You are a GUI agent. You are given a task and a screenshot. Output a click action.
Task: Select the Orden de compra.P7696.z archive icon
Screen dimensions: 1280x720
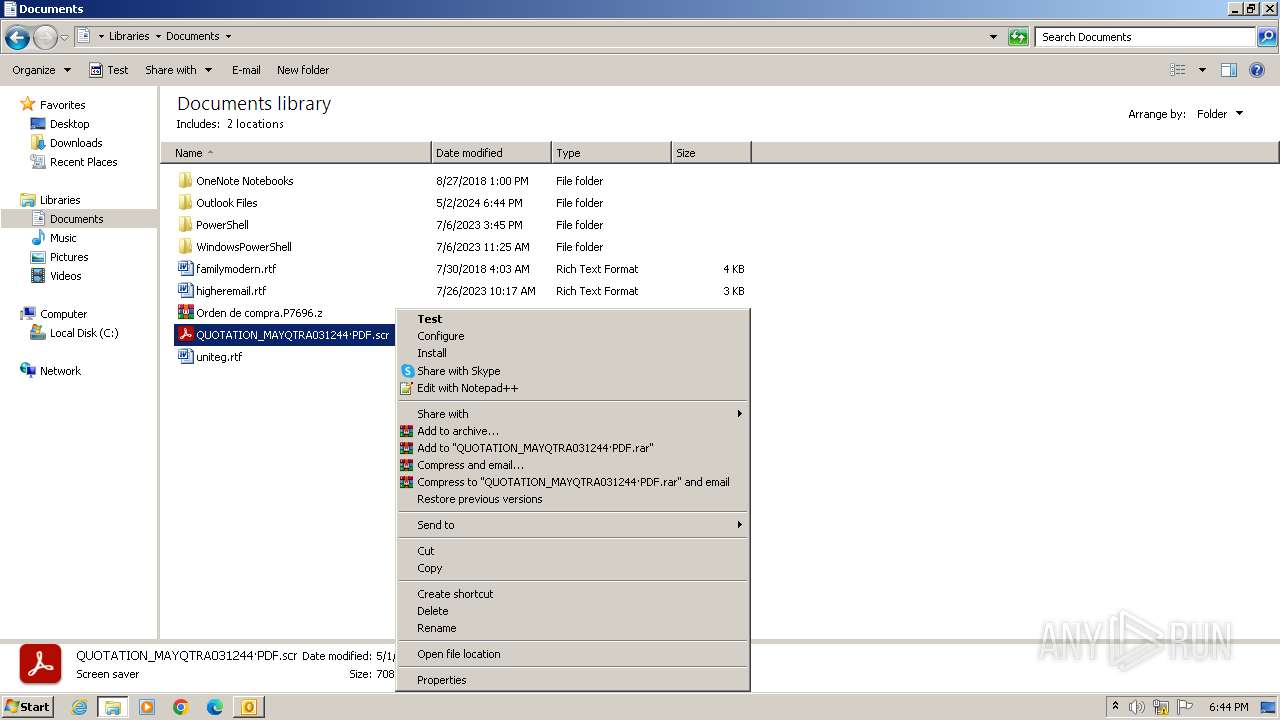(x=185, y=313)
